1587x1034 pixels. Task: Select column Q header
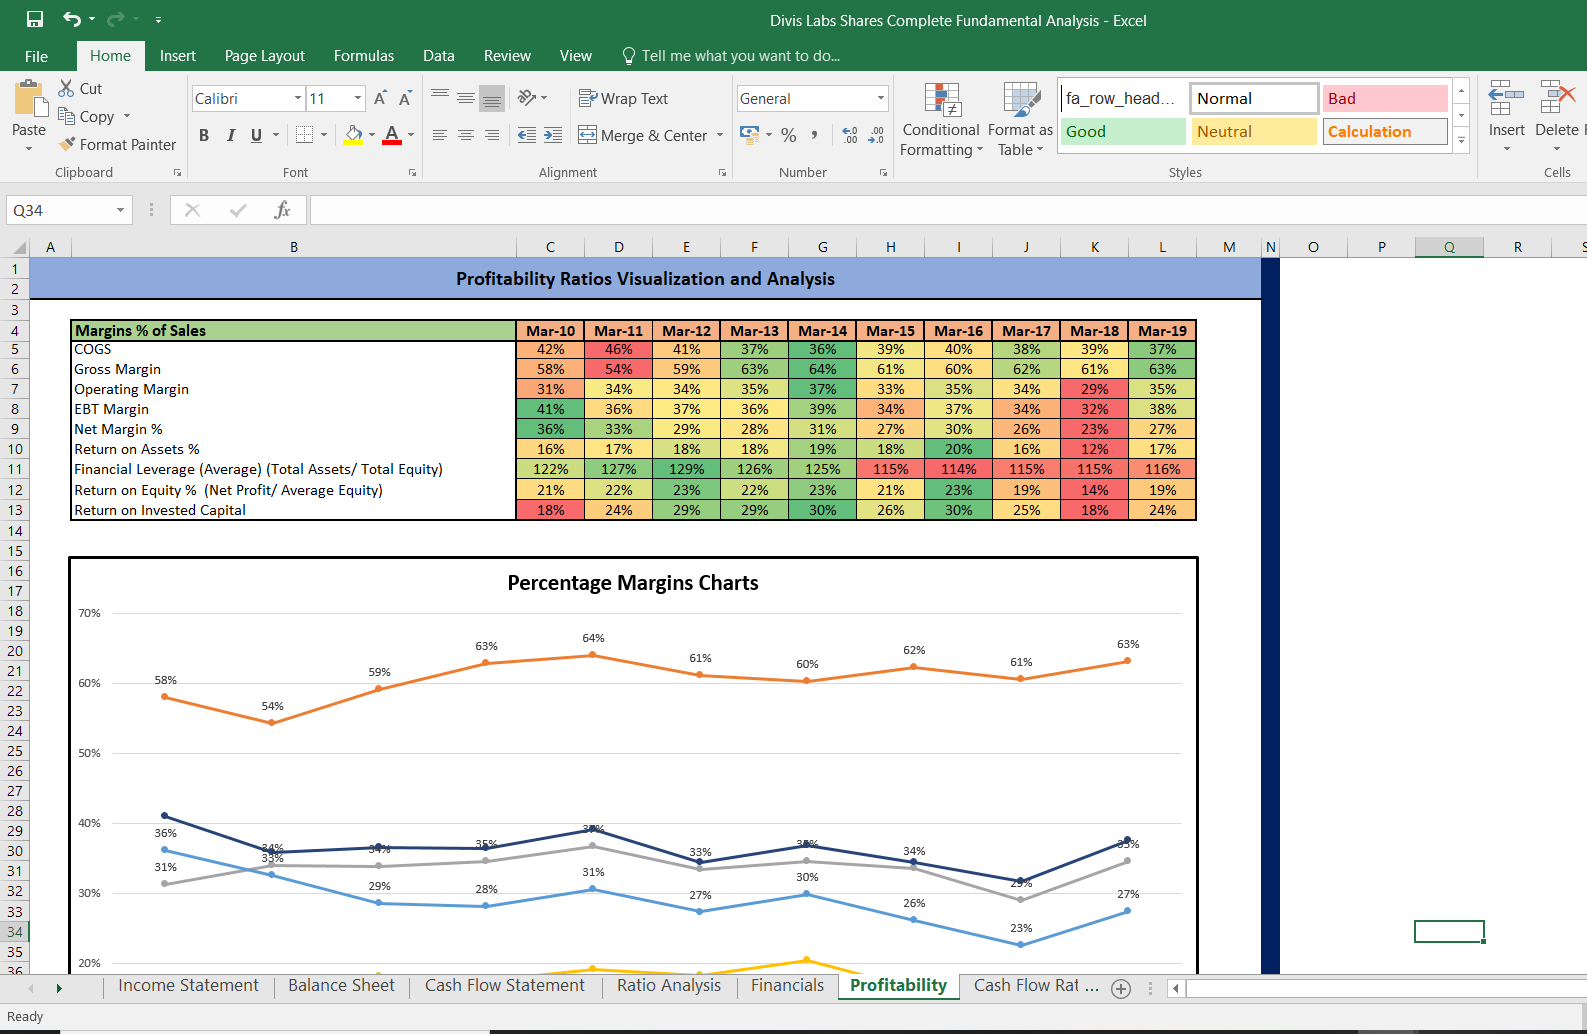(1449, 247)
